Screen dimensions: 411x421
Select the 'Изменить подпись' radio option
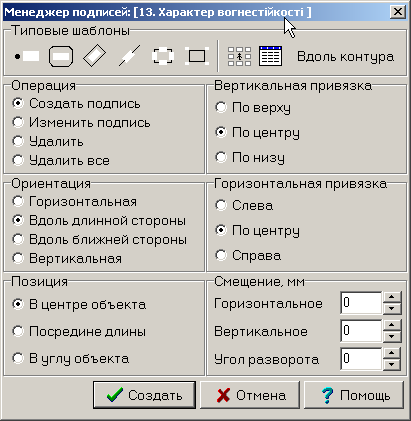tap(81, 123)
